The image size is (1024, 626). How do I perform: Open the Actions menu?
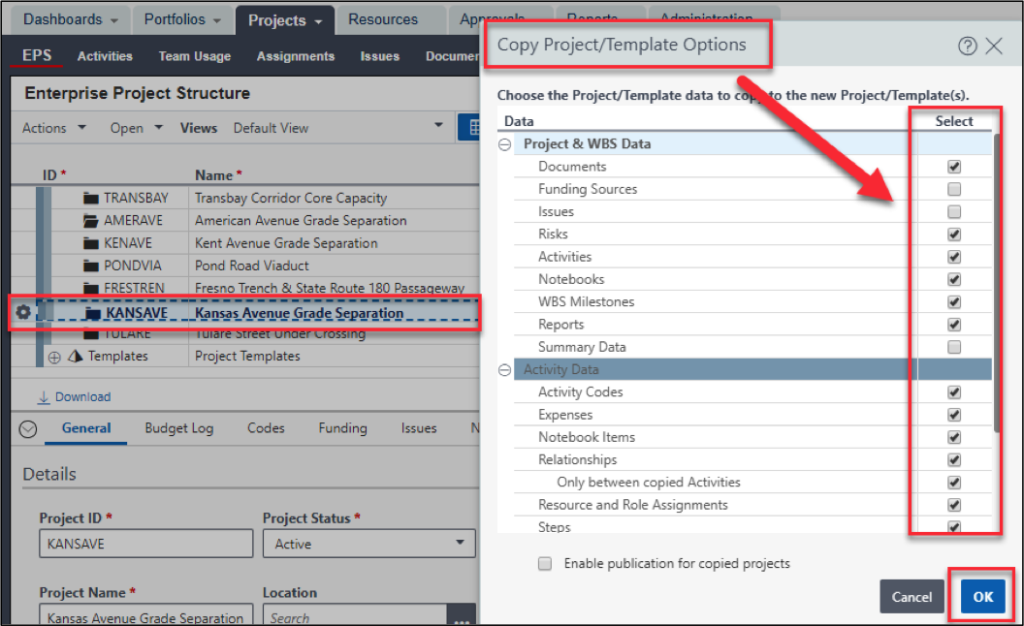coord(46,128)
